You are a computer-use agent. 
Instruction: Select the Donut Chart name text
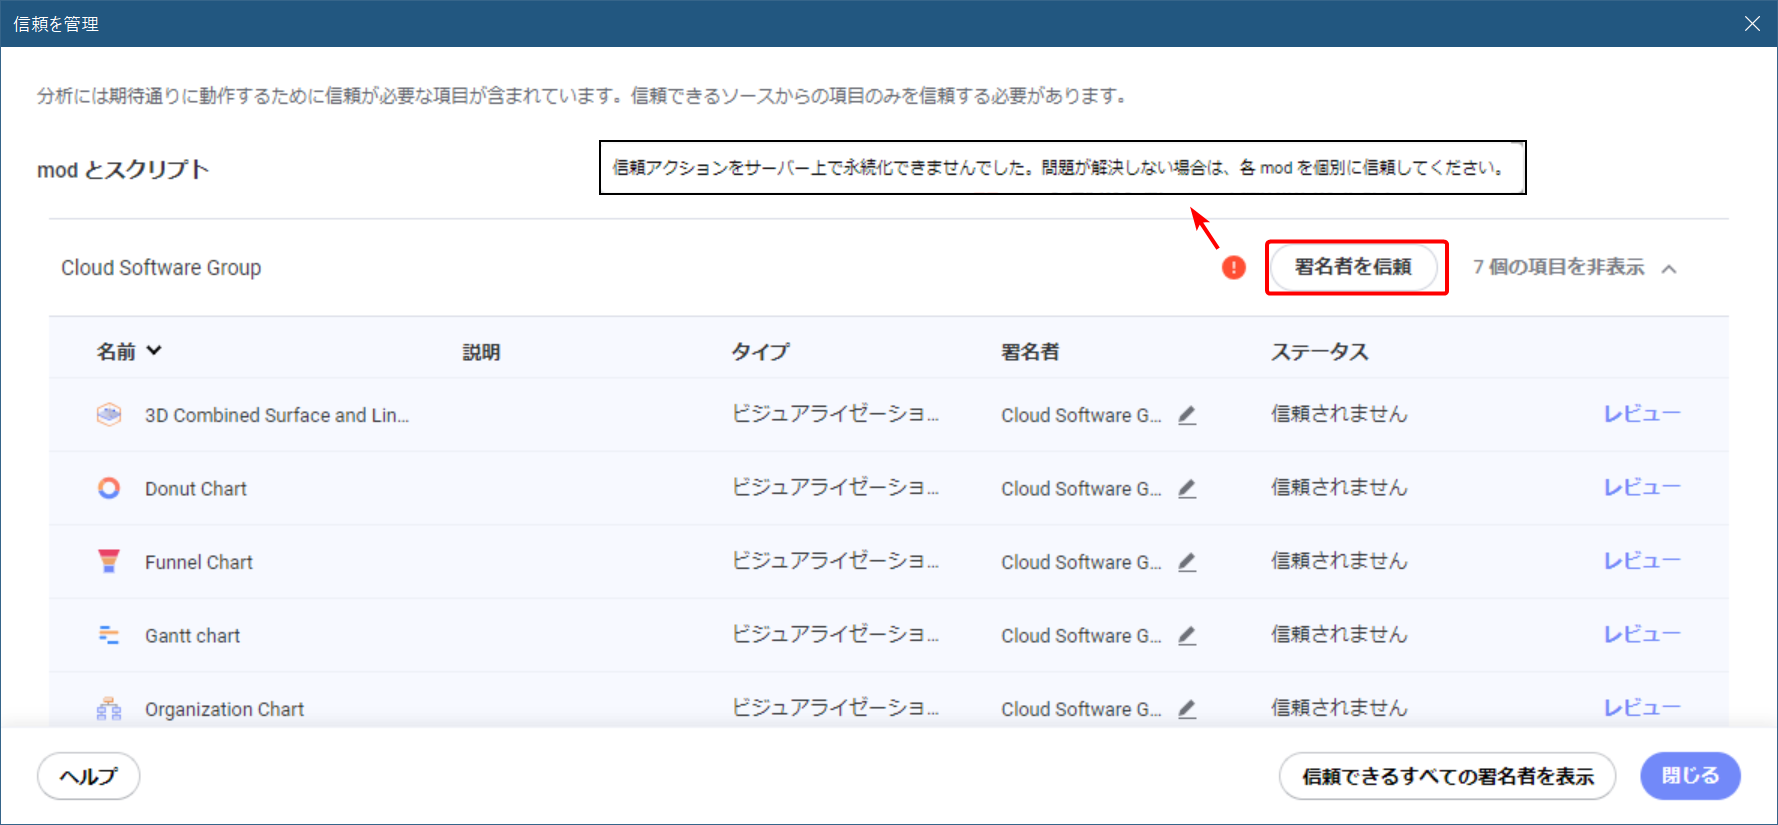(196, 489)
